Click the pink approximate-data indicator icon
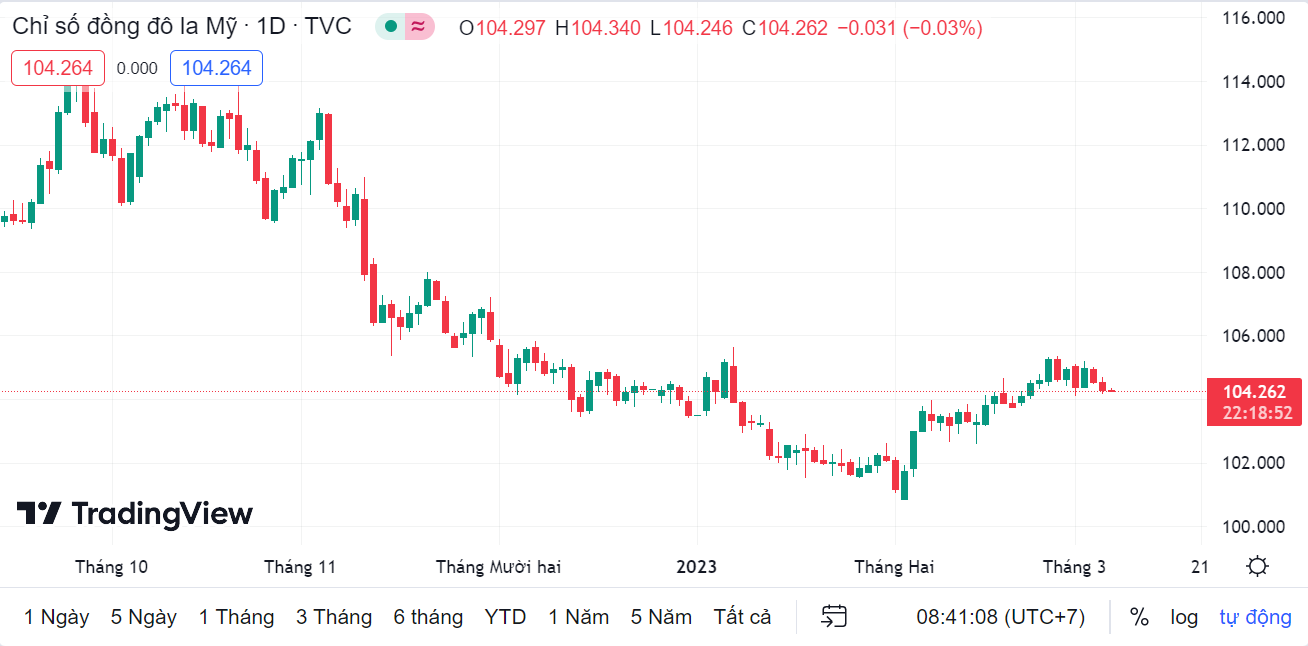The image size is (1308, 646). [419, 27]
